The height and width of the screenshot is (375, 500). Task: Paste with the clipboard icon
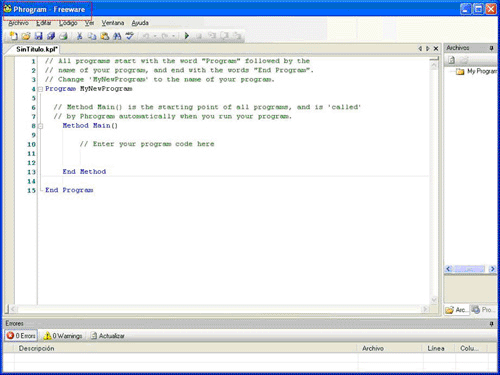[105, 36]
